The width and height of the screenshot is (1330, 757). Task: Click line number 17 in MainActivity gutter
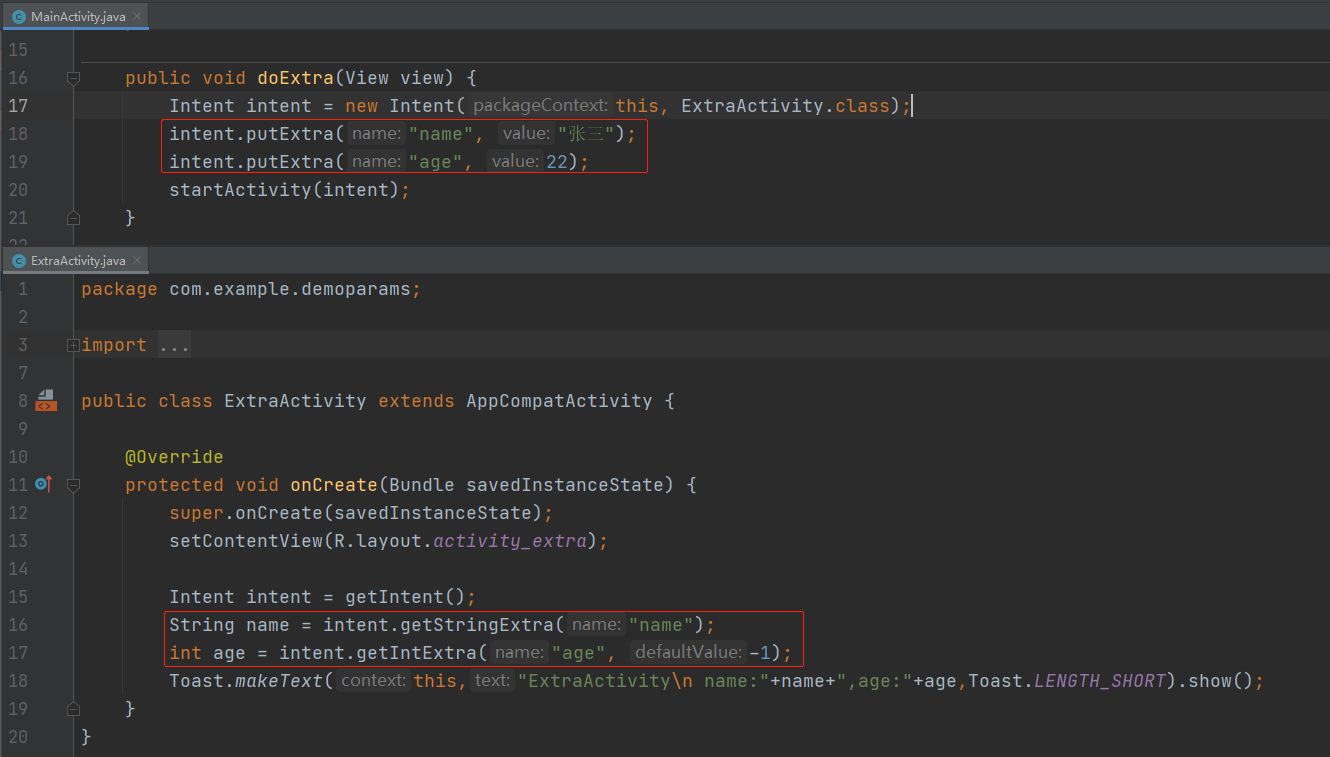coord(18,106)
